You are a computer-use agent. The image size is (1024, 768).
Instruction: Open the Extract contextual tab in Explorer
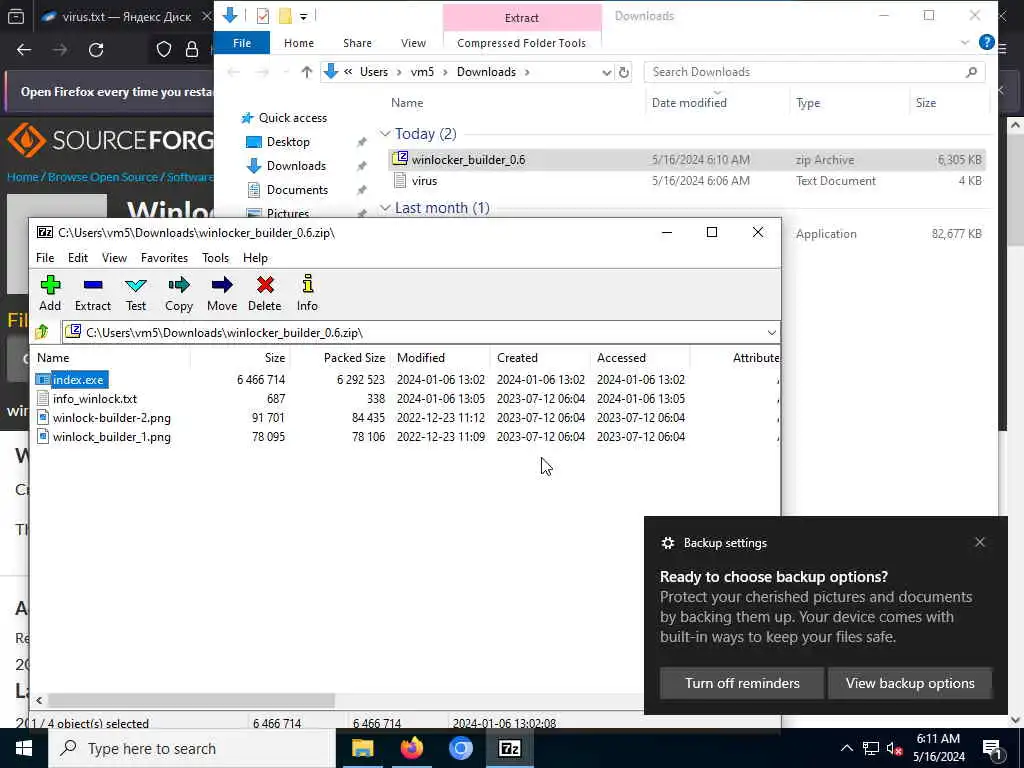point(521,18)
